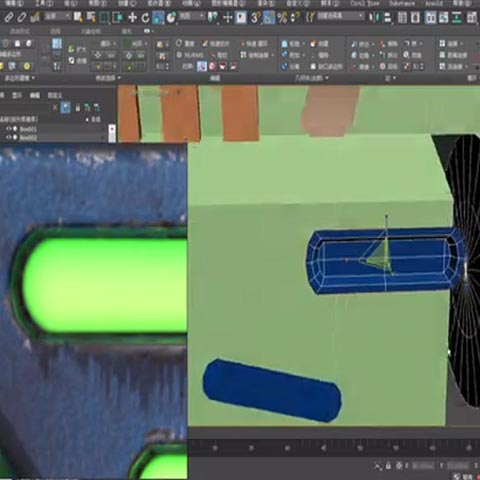The width and height of the screenshot is (480, 480).
Task: Click Bind to Space Warp icon
Action: click(35, 17)
